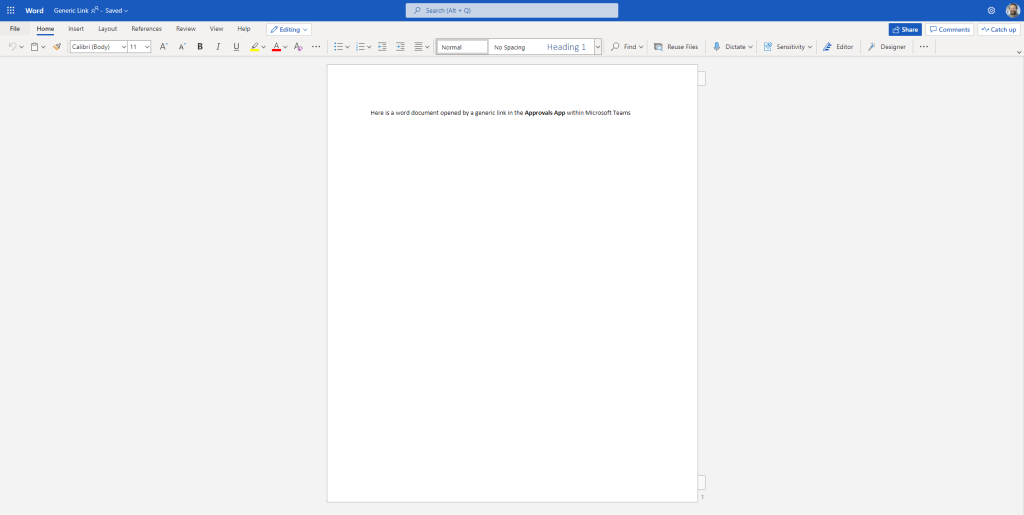
Task: Open the settings gear icon
Action: (x=991, y=10)
